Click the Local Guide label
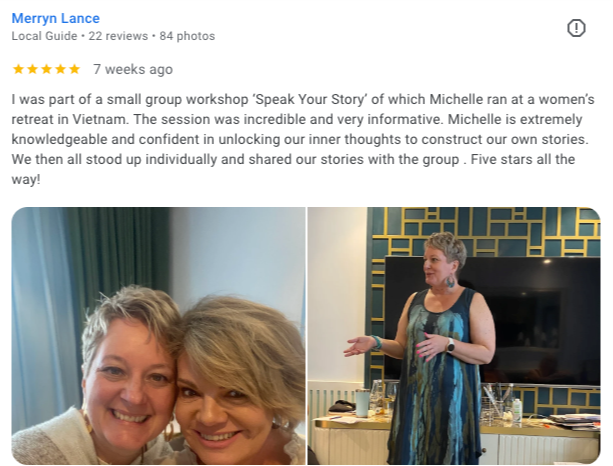 [44, 36]
